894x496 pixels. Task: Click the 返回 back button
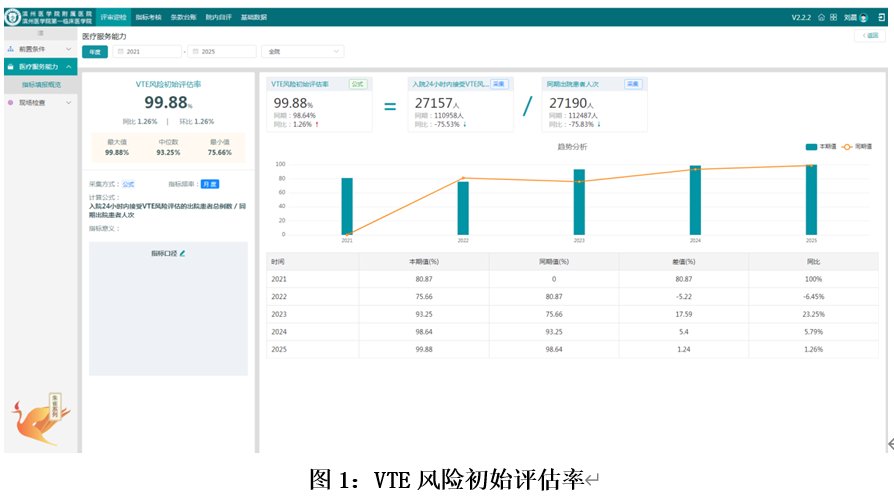(x=869, y=35)
